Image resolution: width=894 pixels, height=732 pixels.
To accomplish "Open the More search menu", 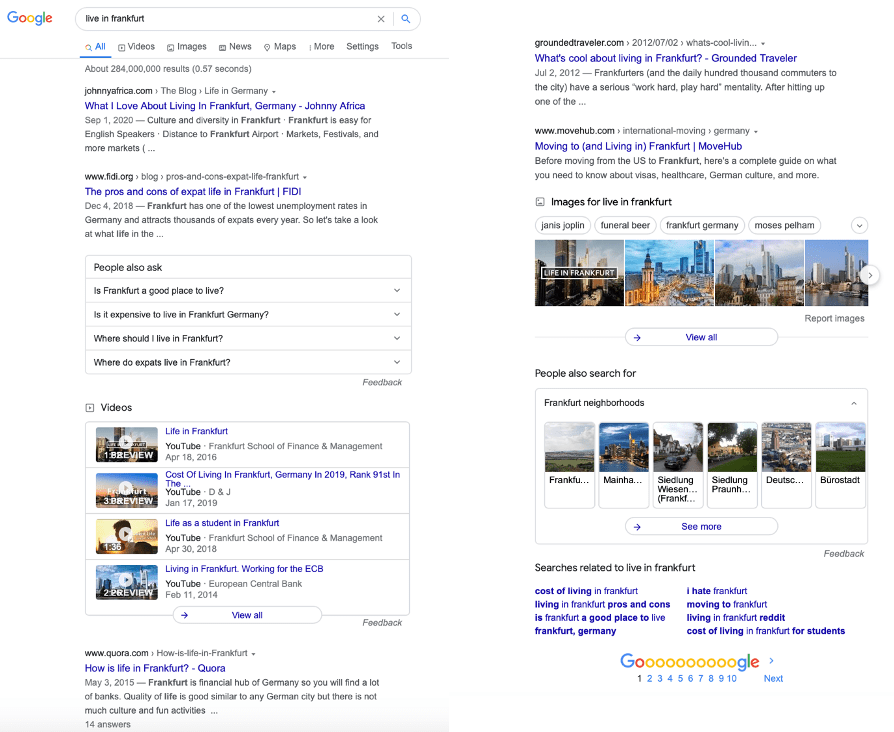I will coord(322,47).
